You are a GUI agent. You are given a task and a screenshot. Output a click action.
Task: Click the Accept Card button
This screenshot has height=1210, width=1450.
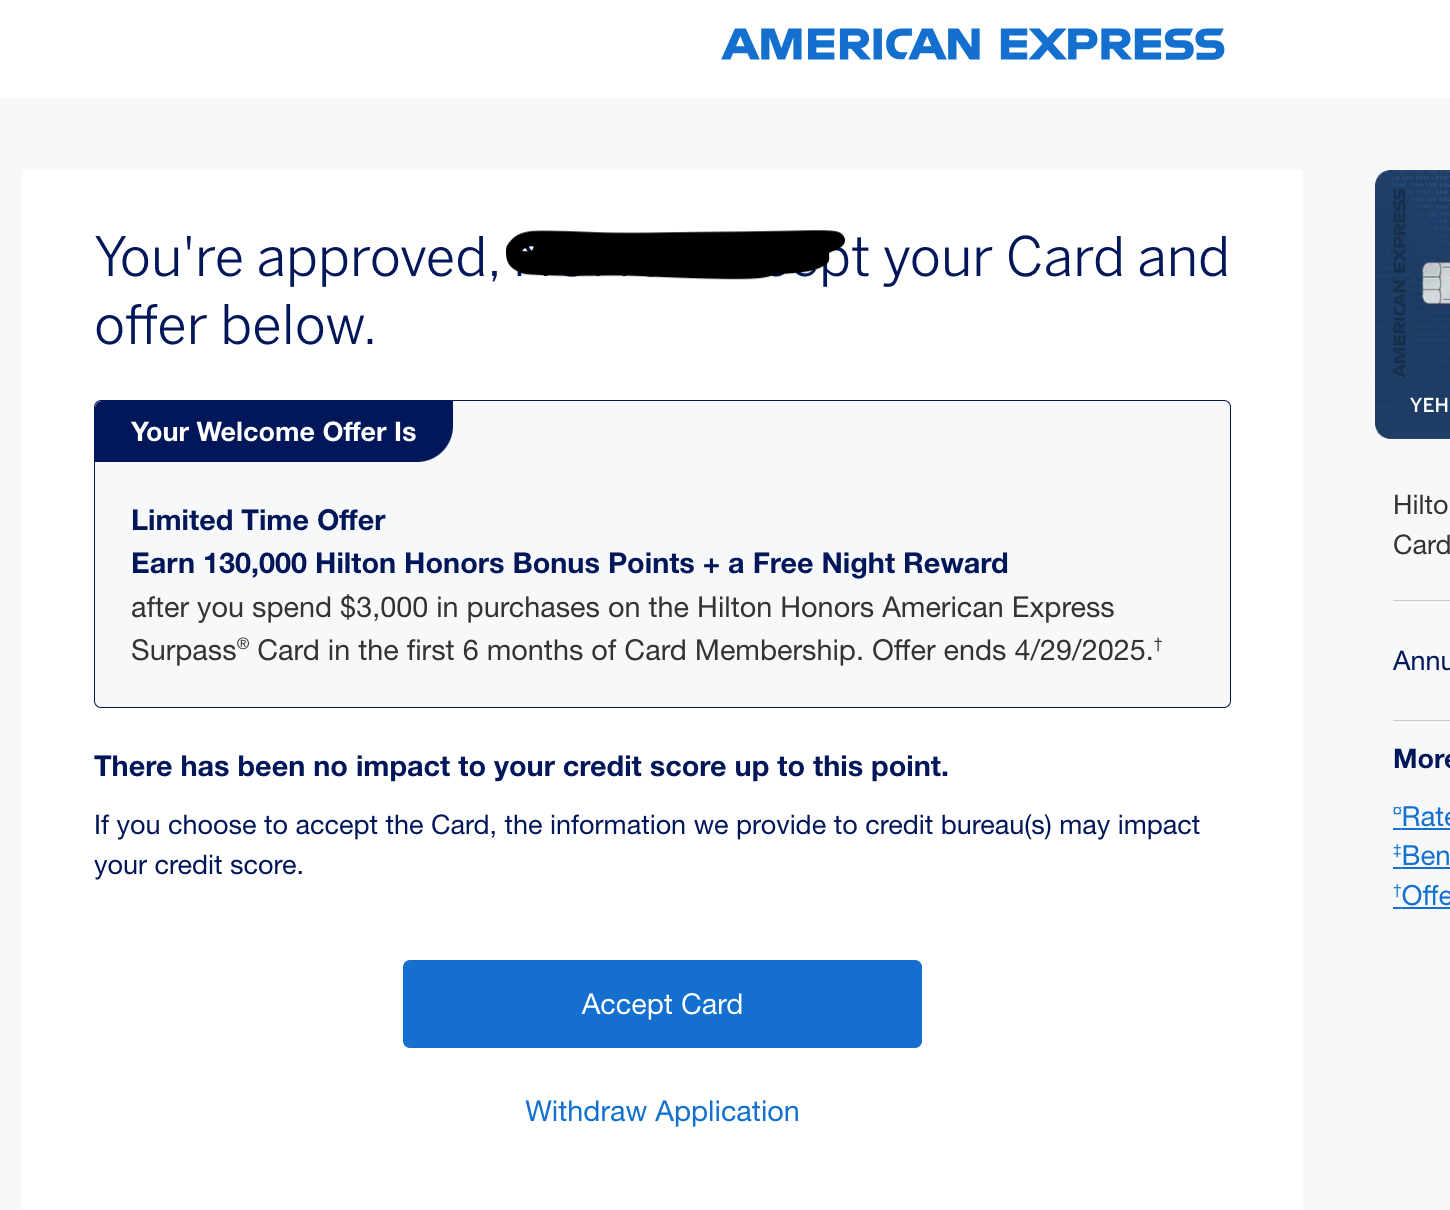coord(662,1004)
